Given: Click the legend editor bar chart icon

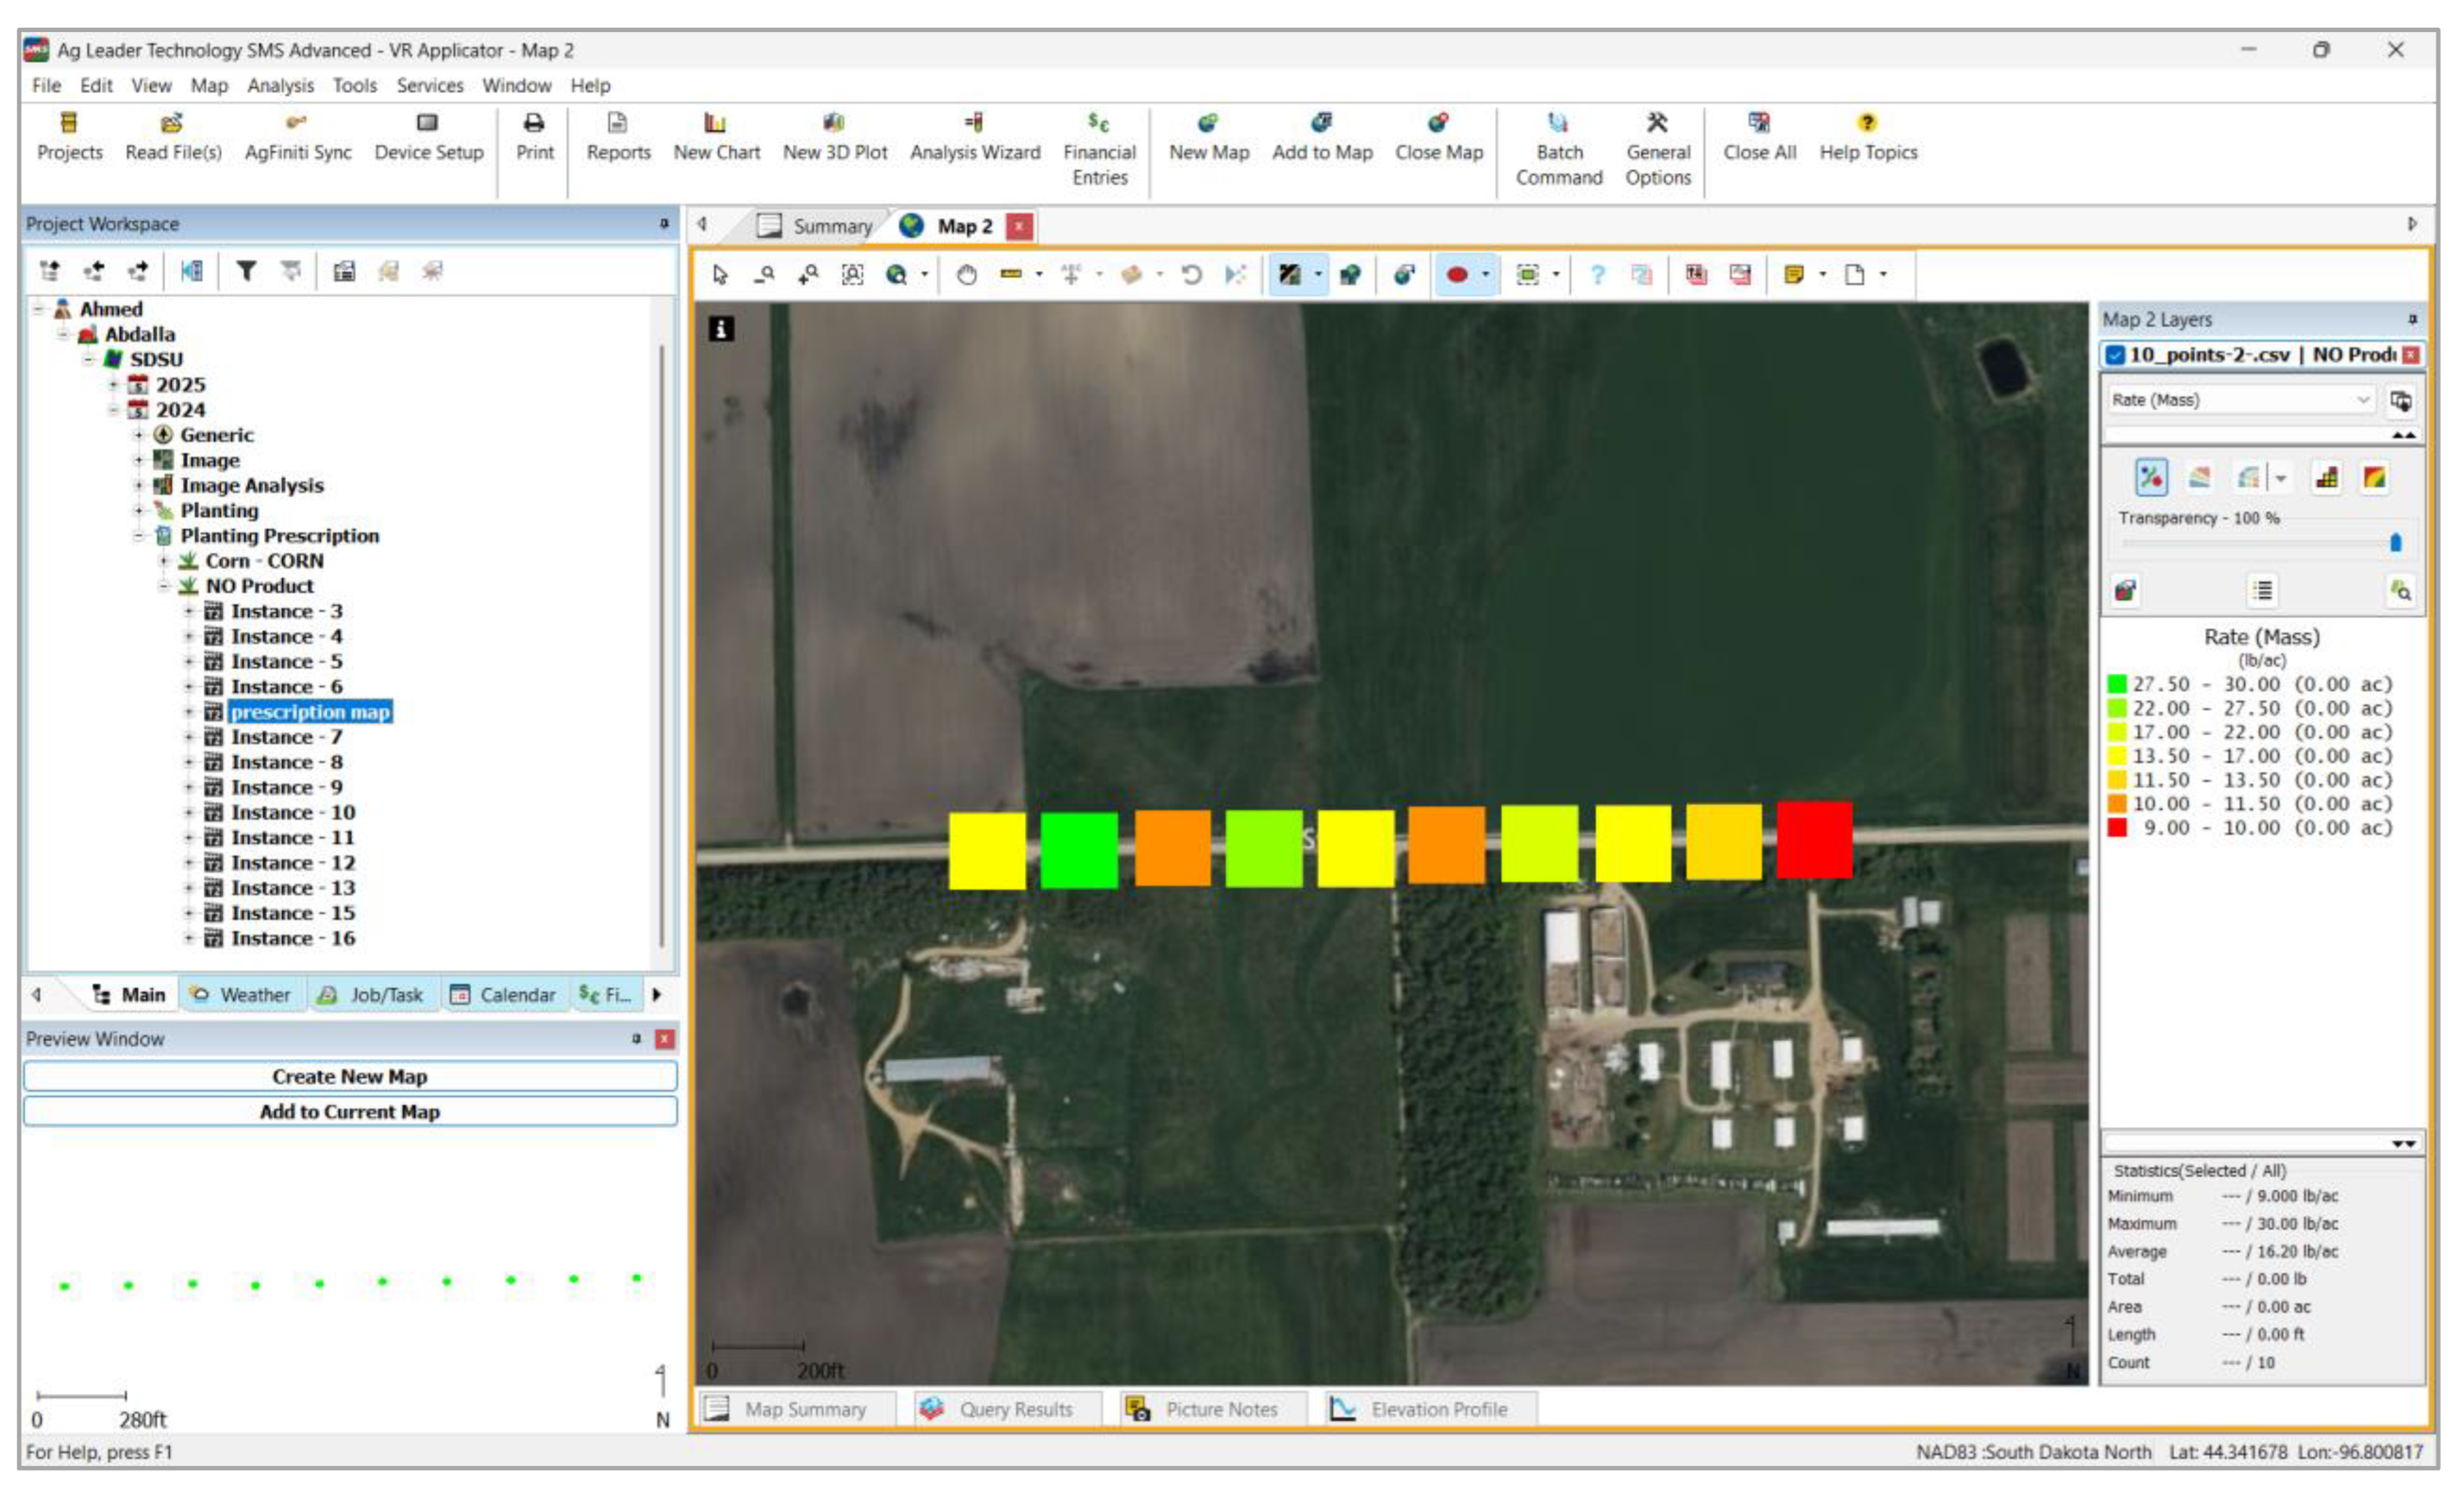Looking at the screenshot, I should point(2326,478).
